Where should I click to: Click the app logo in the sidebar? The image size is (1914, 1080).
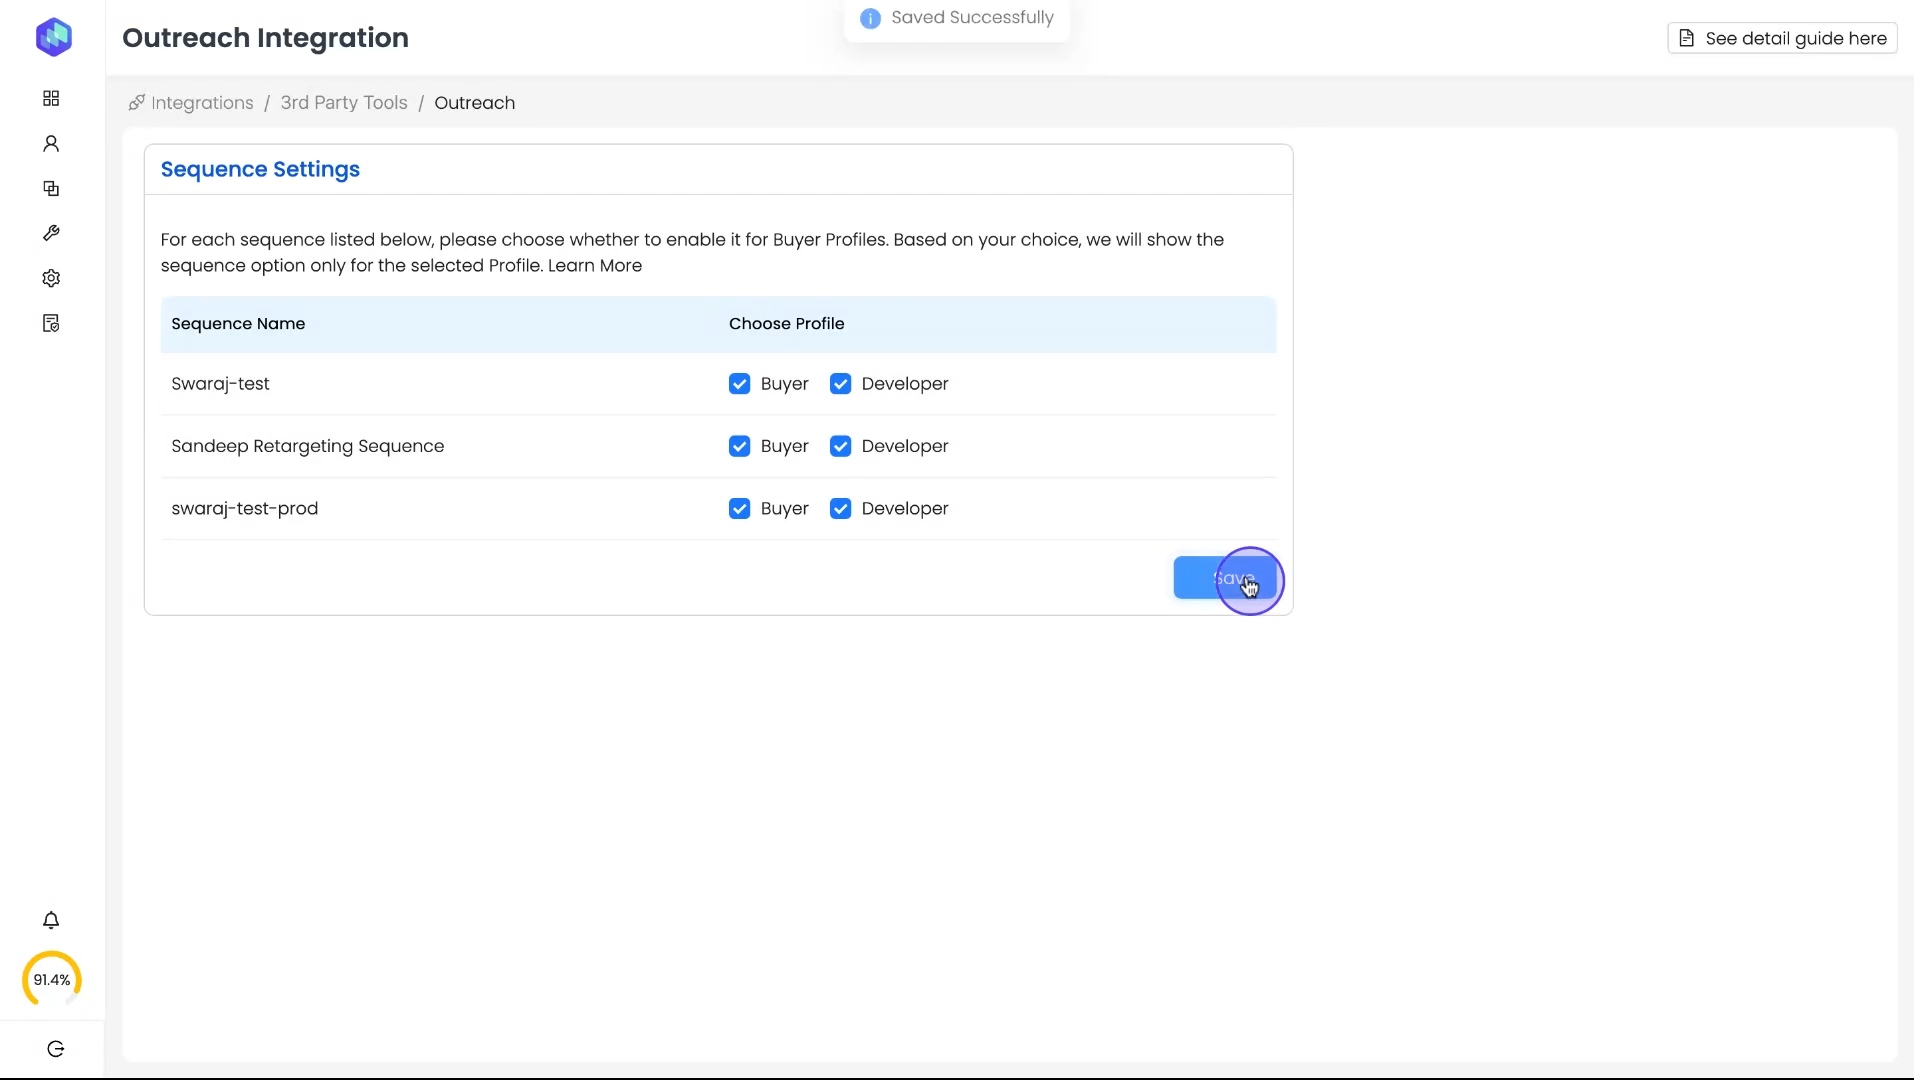pos(53,37)
